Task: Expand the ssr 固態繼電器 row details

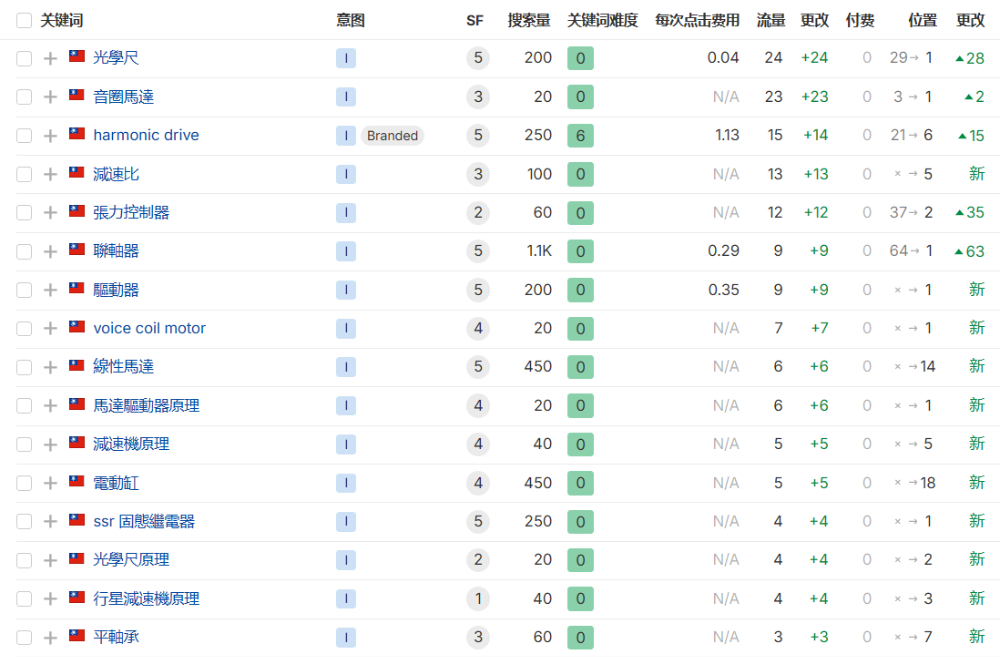Action: (50, 522)
